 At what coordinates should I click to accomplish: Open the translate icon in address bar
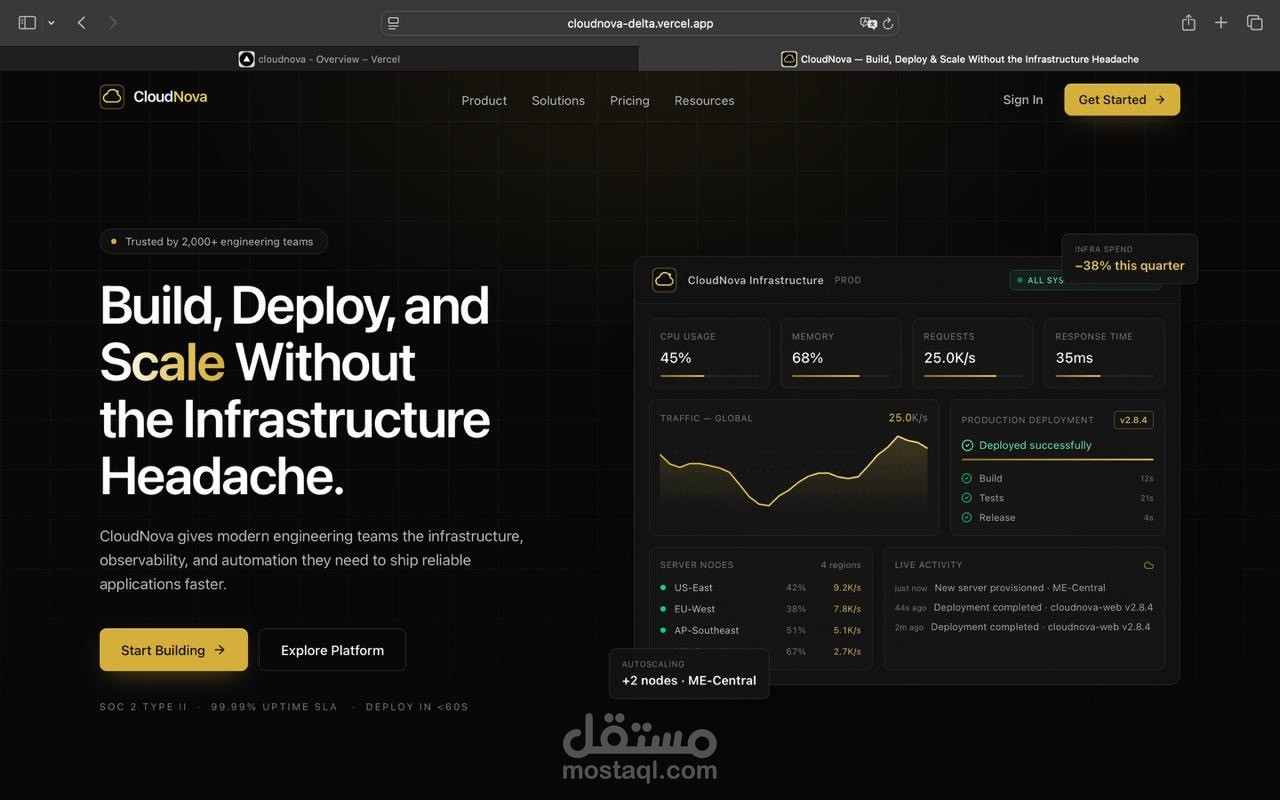pyautogui.click(x=868, y=23)
